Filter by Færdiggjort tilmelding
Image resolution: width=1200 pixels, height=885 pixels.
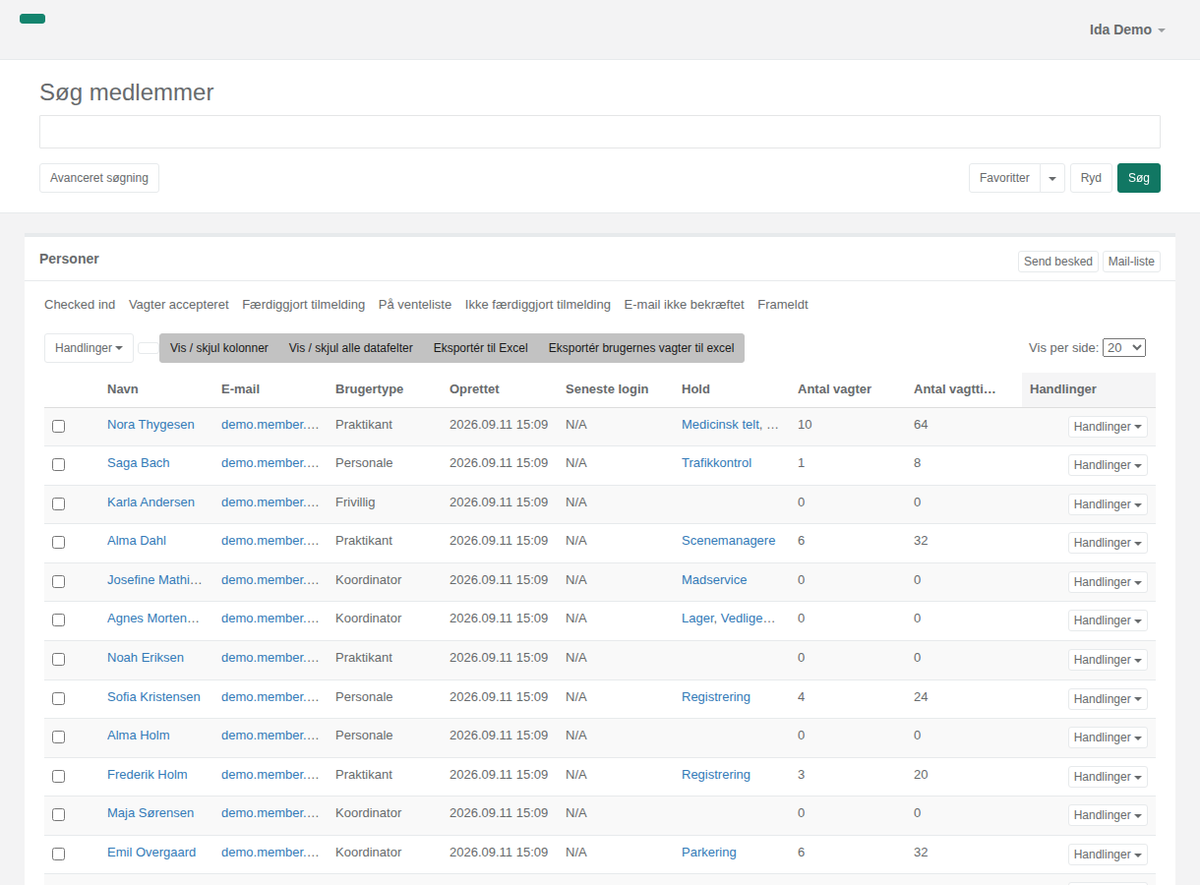(x=304, y=305)
